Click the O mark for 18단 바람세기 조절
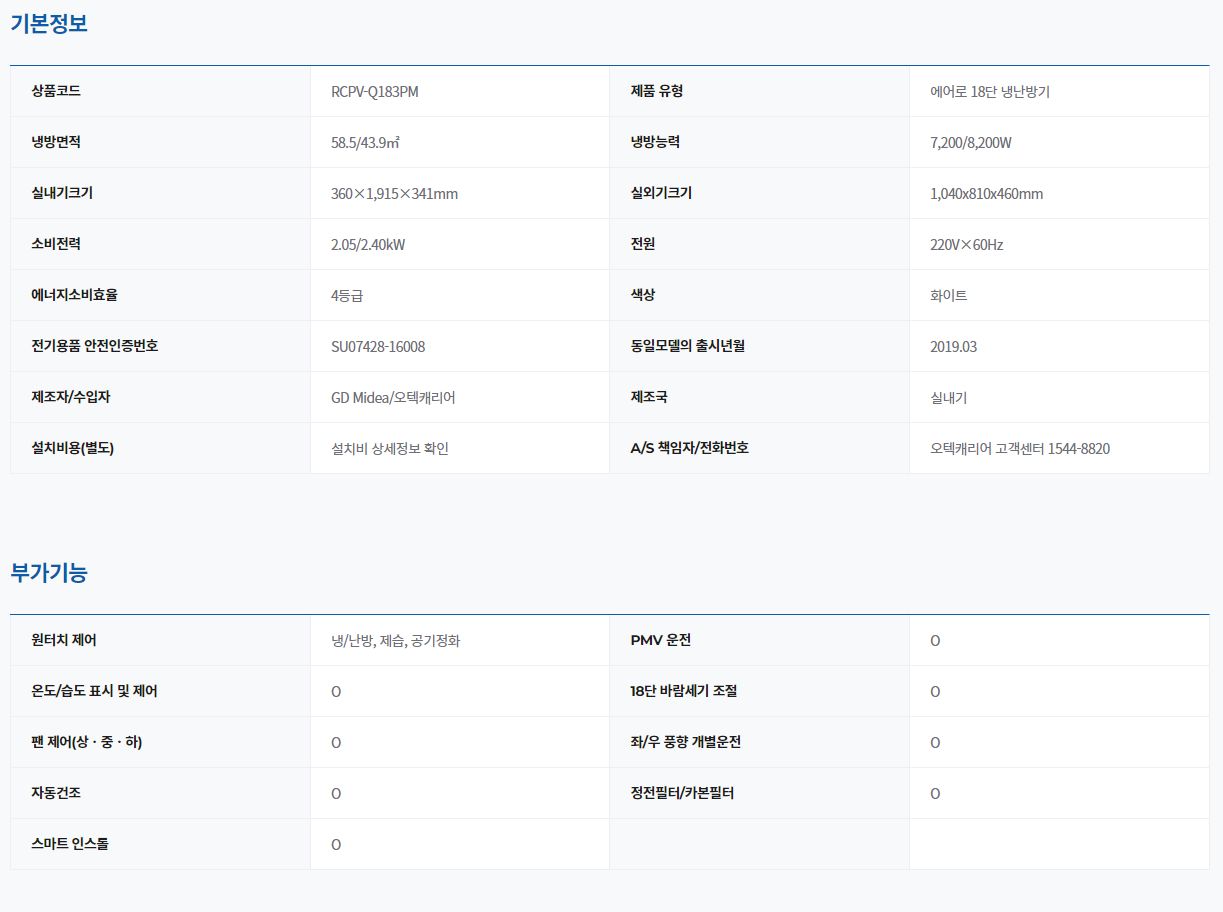This screenshot has width=1223, height=912. (935, 692)
